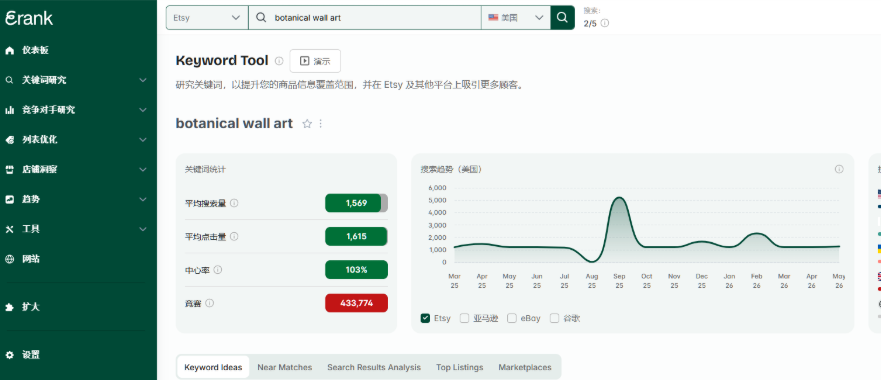
Task: Open 扩大 sidebar link
Action: click(x=30, y=307)
